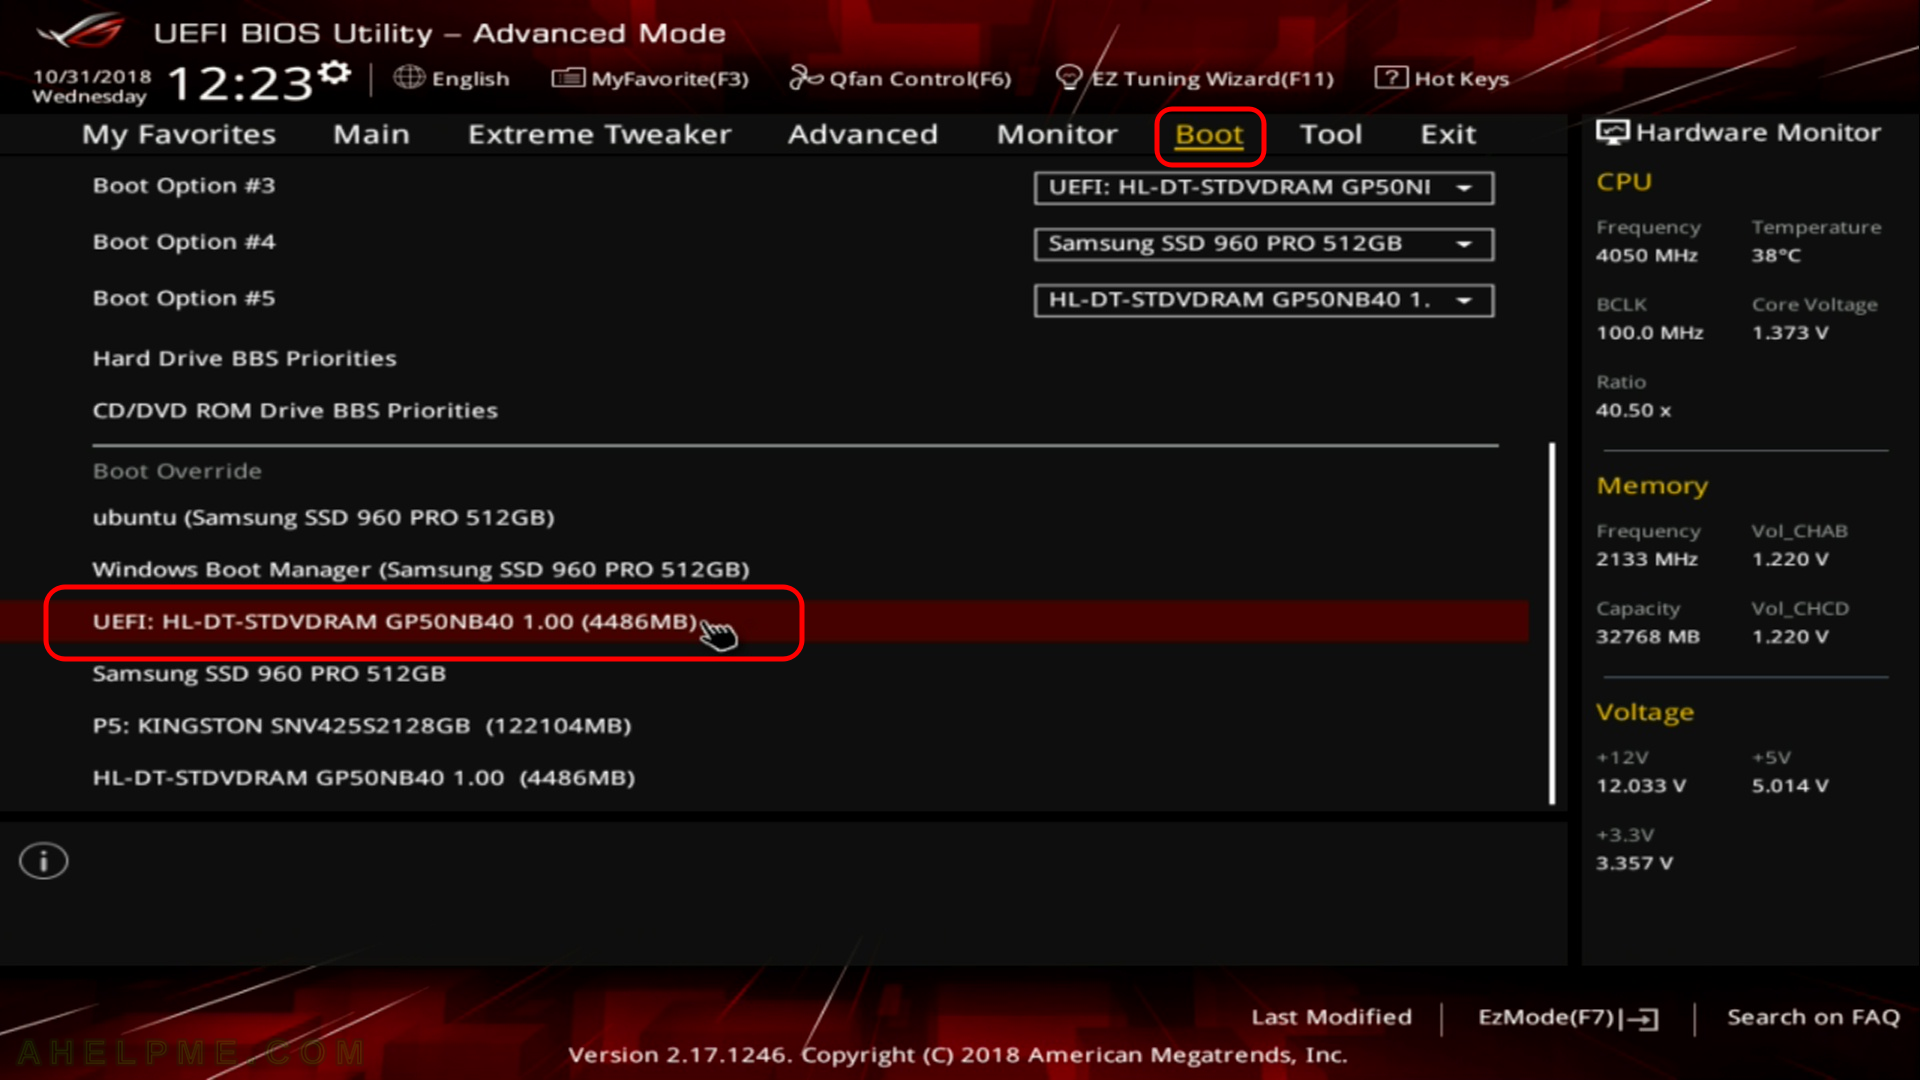Select ubuntu Samsung SSD 960 PRO boot override
This screenshot has height=1080, width=1920.
(x=322, y=516)
